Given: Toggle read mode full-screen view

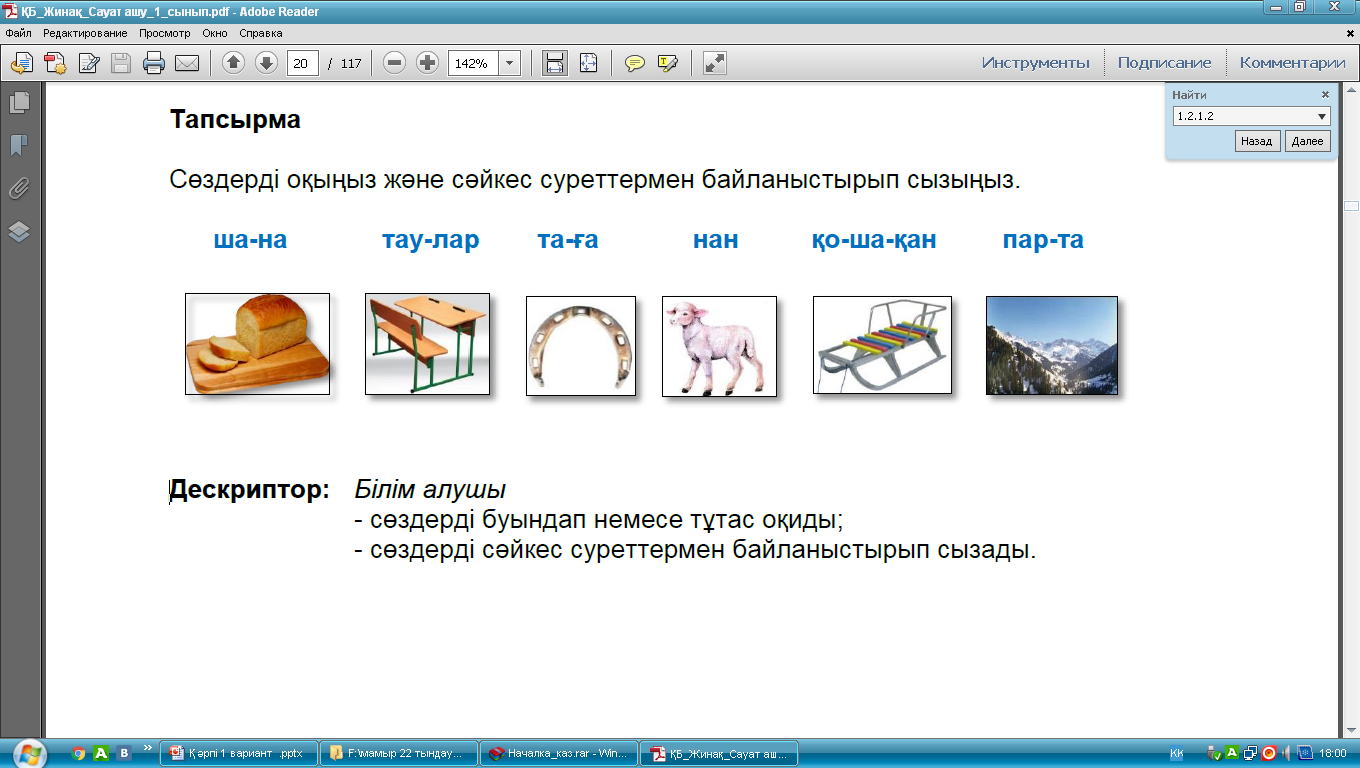Looking at the screenshot, I should point(714,63).
